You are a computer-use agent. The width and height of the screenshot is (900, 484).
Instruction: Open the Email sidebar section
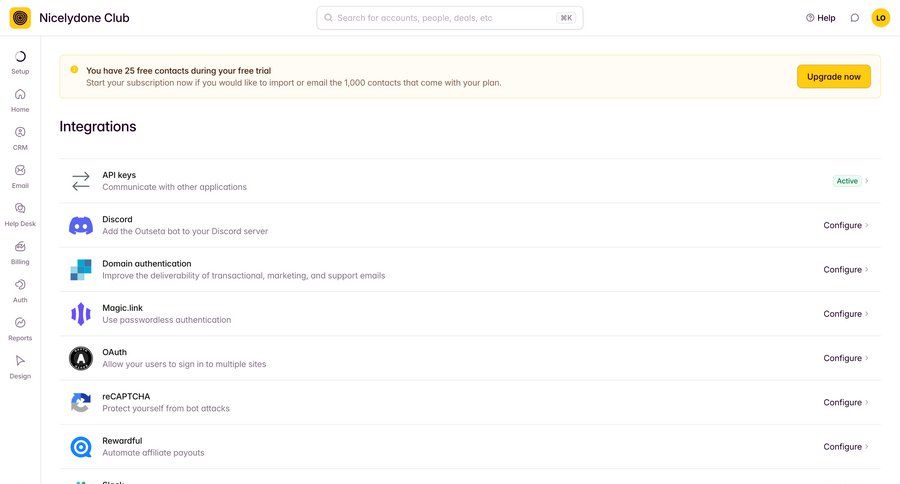[x=20, y=177]
